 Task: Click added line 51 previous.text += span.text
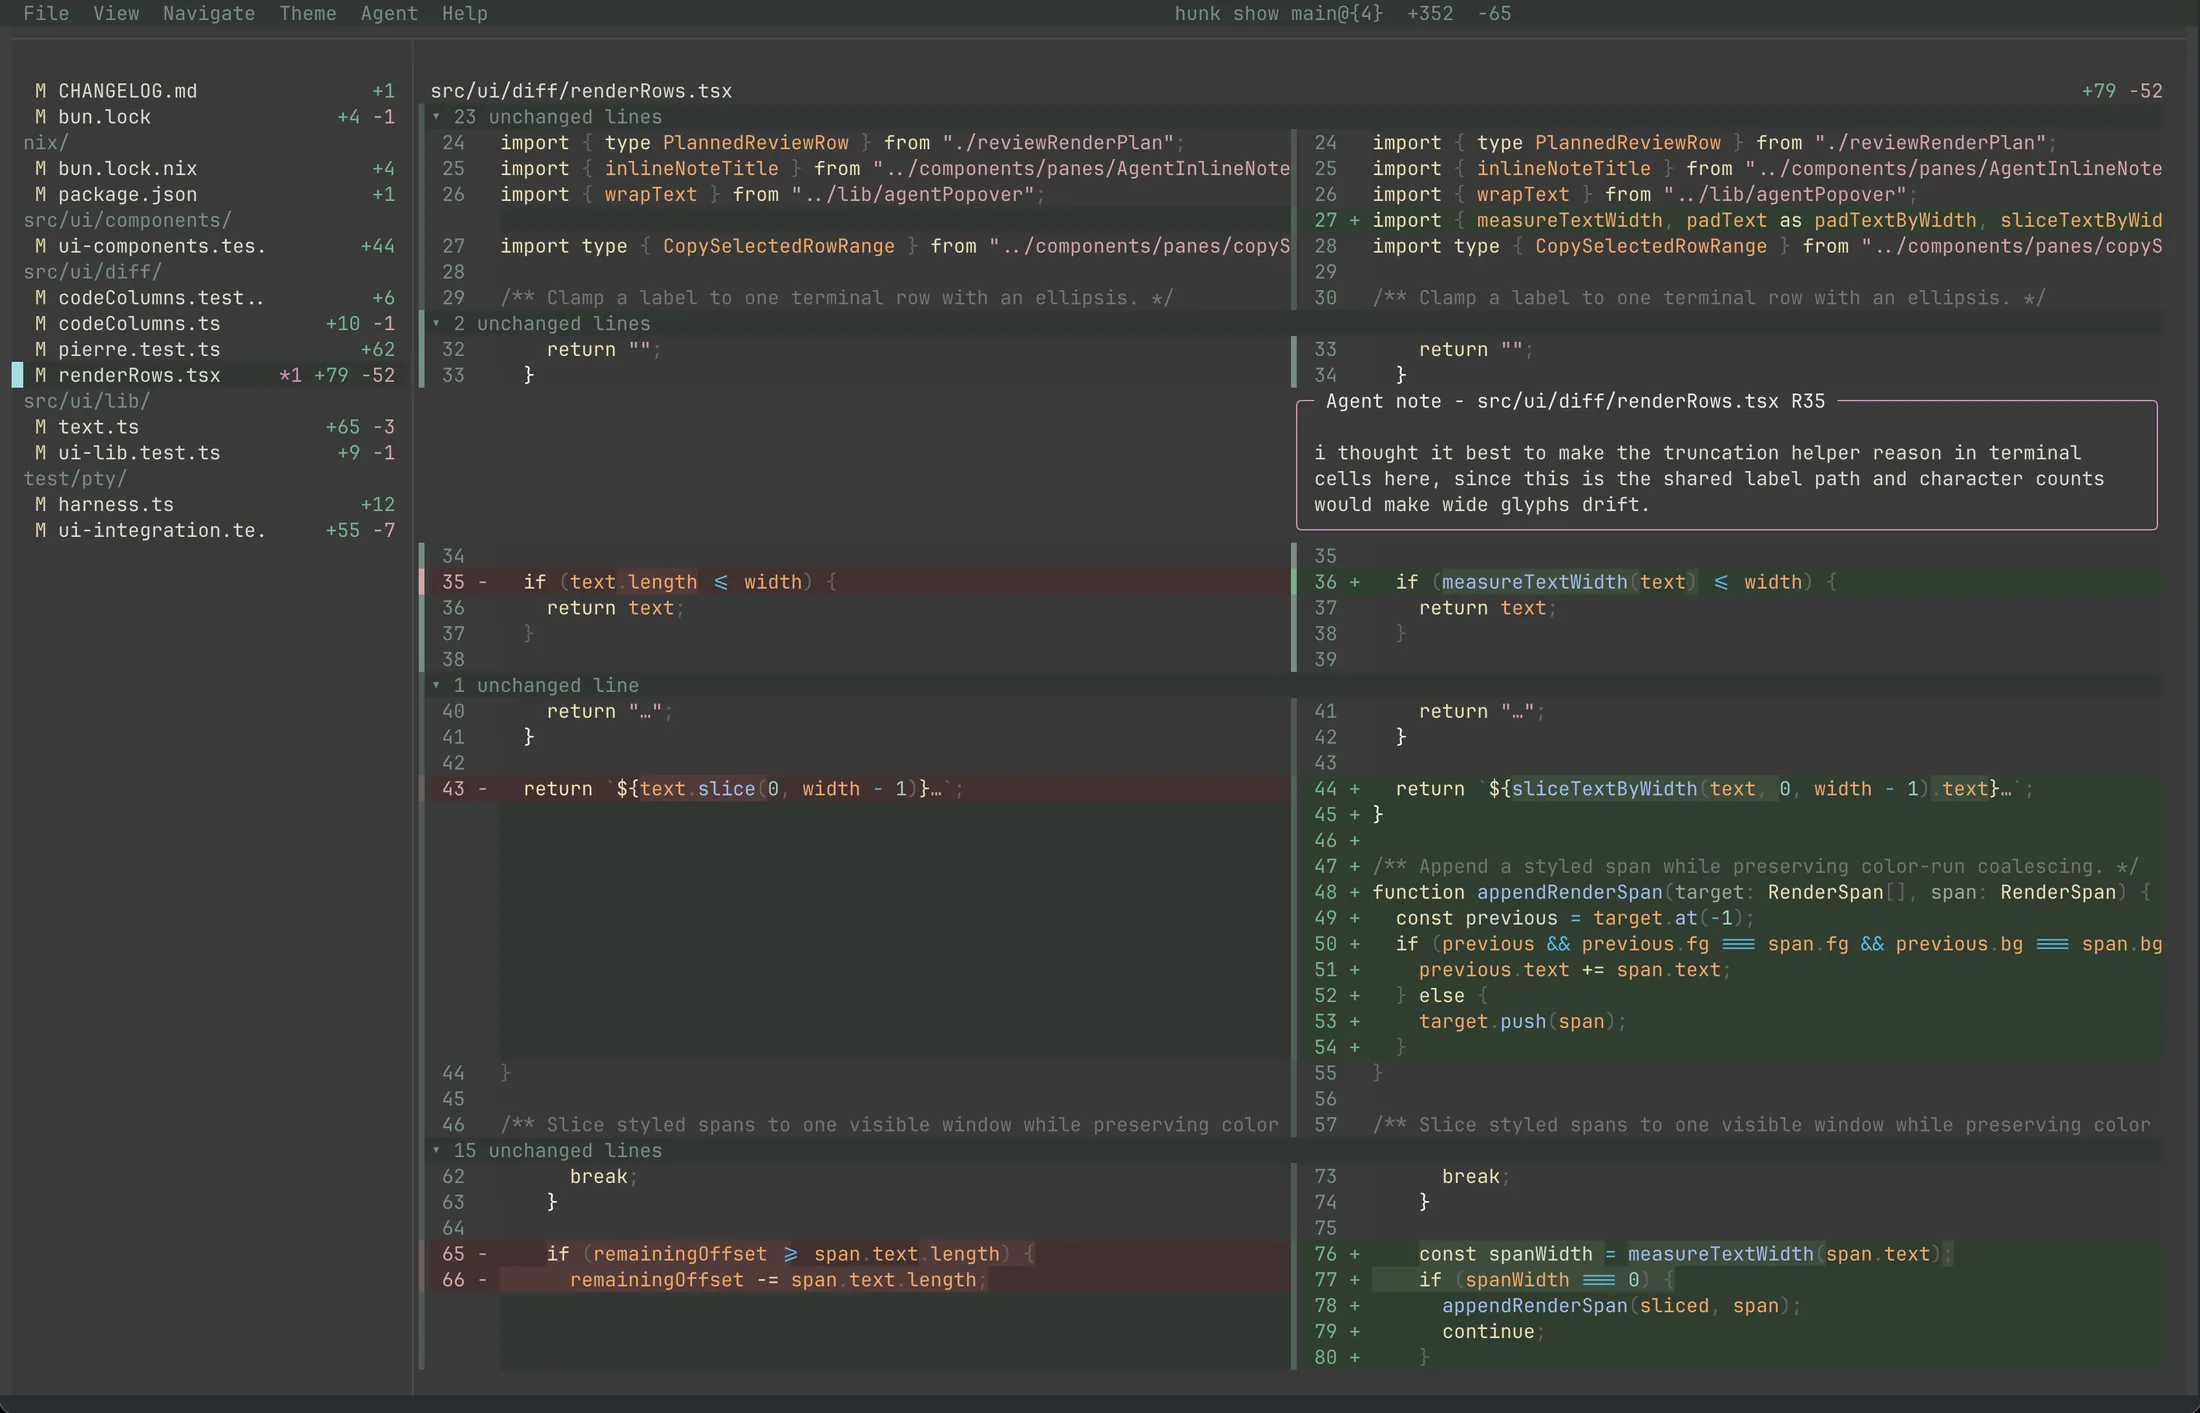click(1732, 970)
